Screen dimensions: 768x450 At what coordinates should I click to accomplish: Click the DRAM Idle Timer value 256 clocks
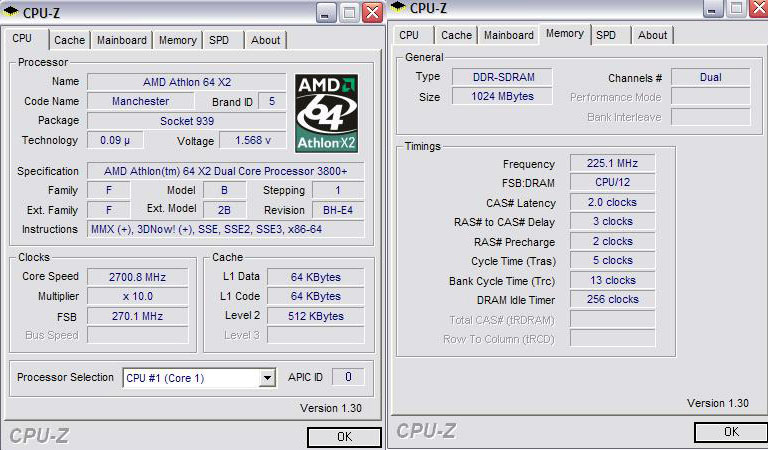coord(613,299)
